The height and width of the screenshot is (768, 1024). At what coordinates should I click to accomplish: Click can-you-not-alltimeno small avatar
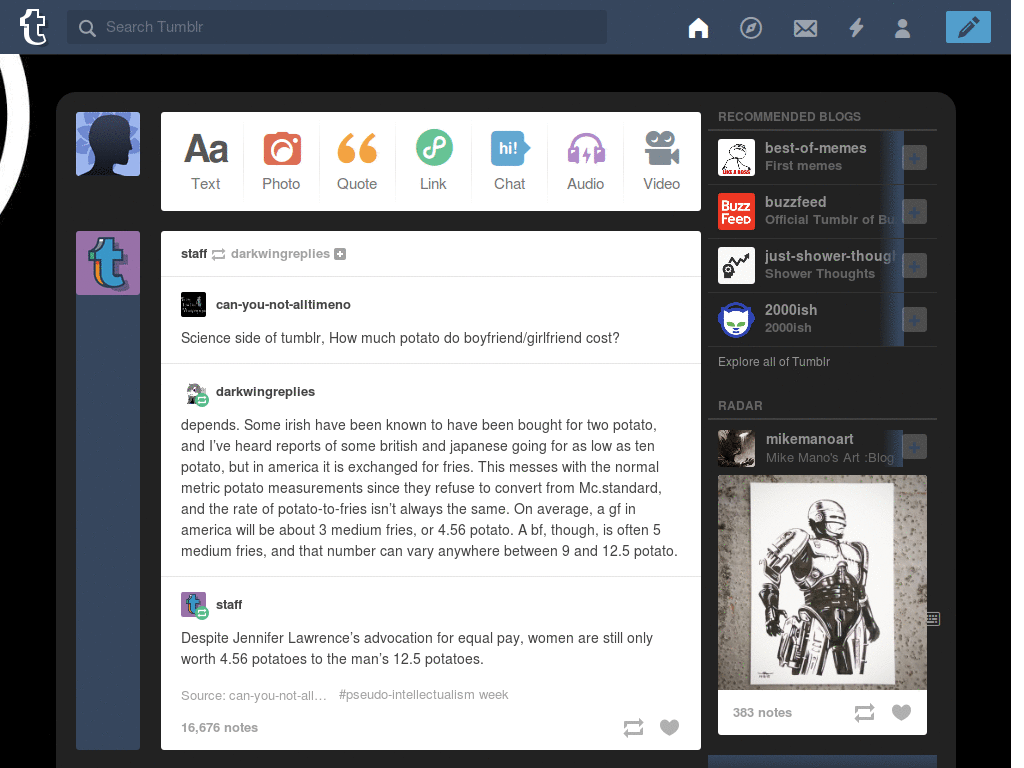pyautogui.click(x=193, y=304)
